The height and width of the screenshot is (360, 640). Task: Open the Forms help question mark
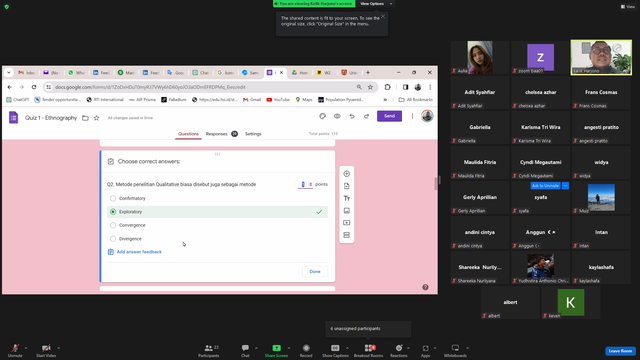[x=425, y=287]
